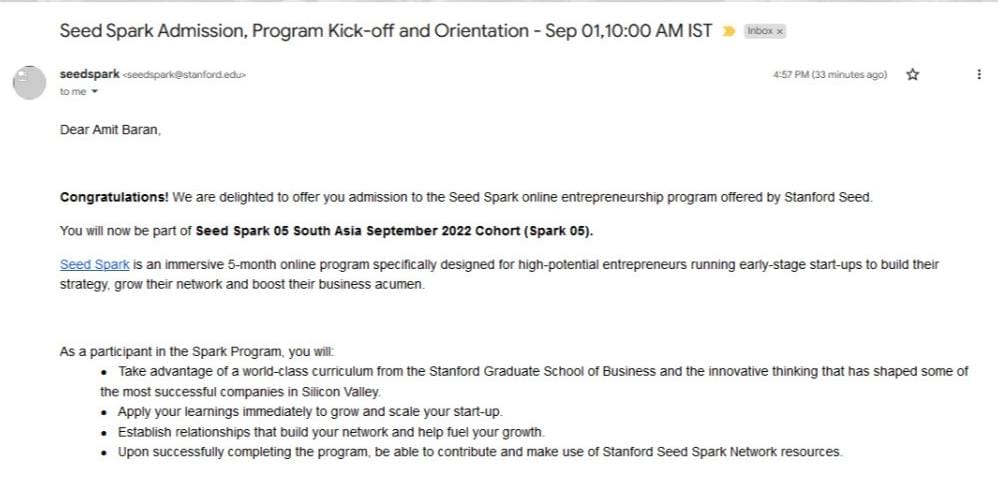The image size is (998, 490).
Task: Click the bullet about world-class curriculum
Action: [x=540, y=371]
